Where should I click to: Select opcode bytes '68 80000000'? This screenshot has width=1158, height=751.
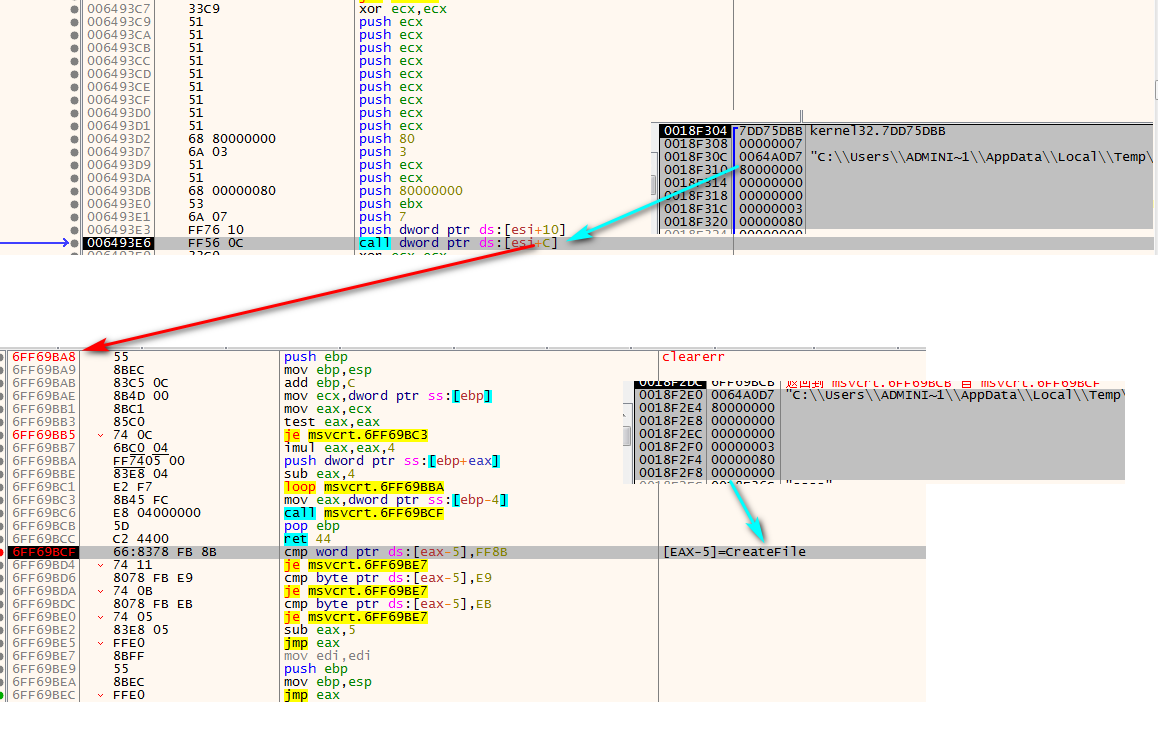tap(232, 139)
